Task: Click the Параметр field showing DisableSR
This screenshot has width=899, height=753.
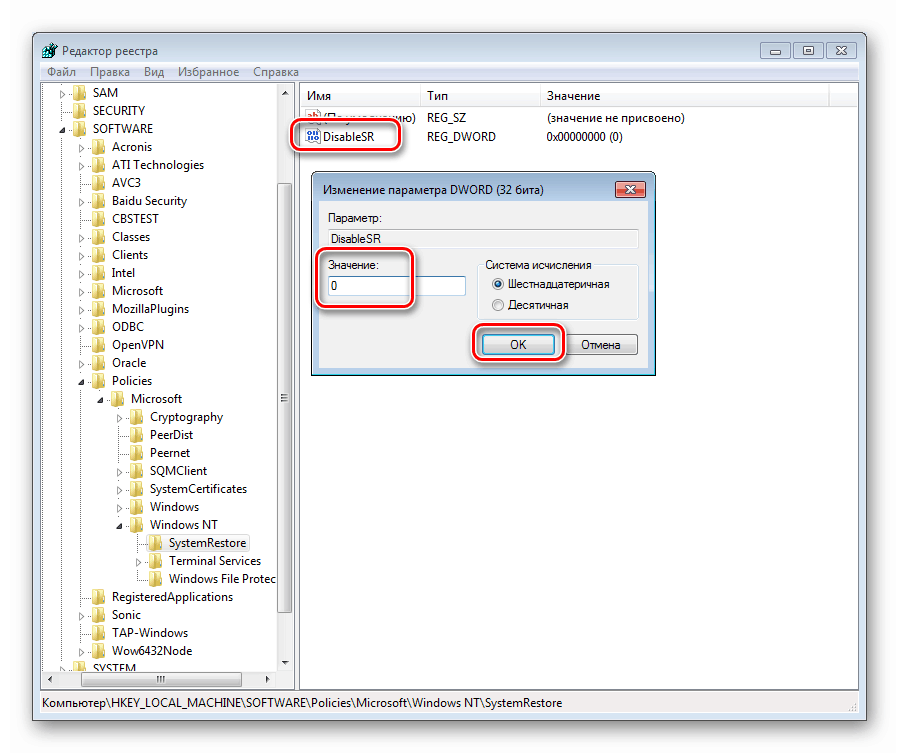Action: 483,239
